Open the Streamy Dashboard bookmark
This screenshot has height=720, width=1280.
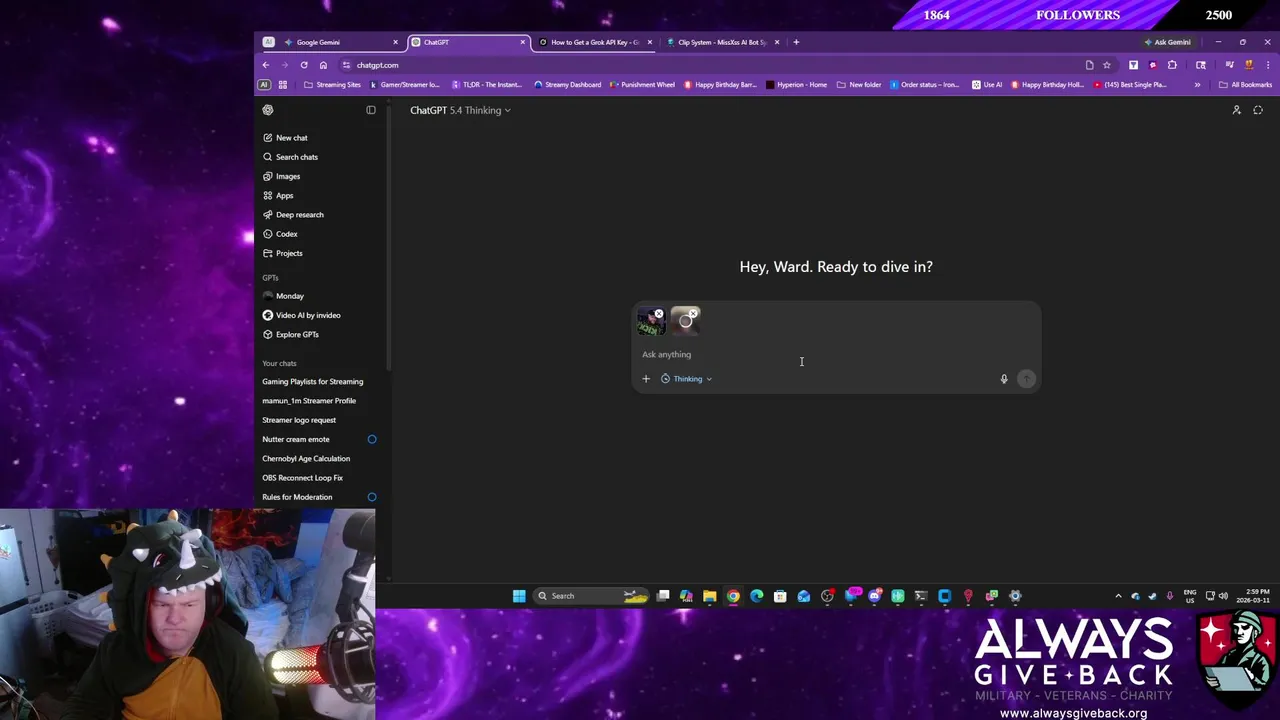(x=567, y=85)
